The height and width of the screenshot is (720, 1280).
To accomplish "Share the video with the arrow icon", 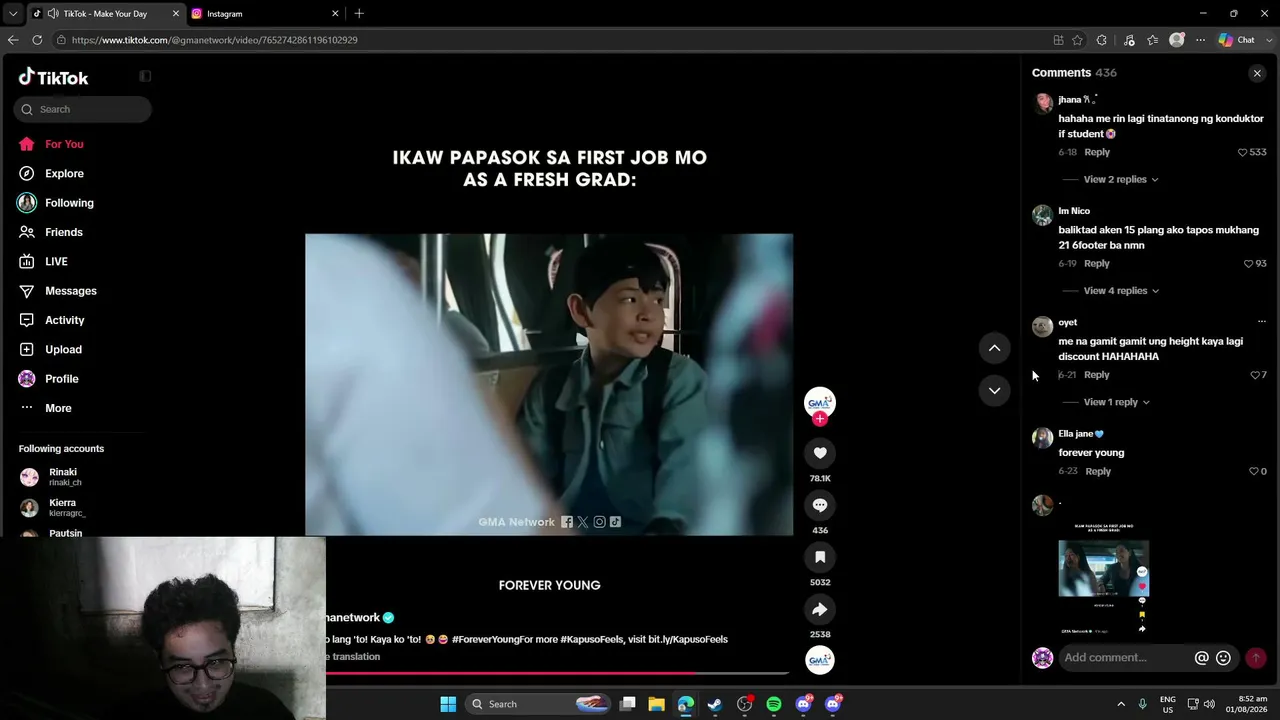I will coord(820,609).
